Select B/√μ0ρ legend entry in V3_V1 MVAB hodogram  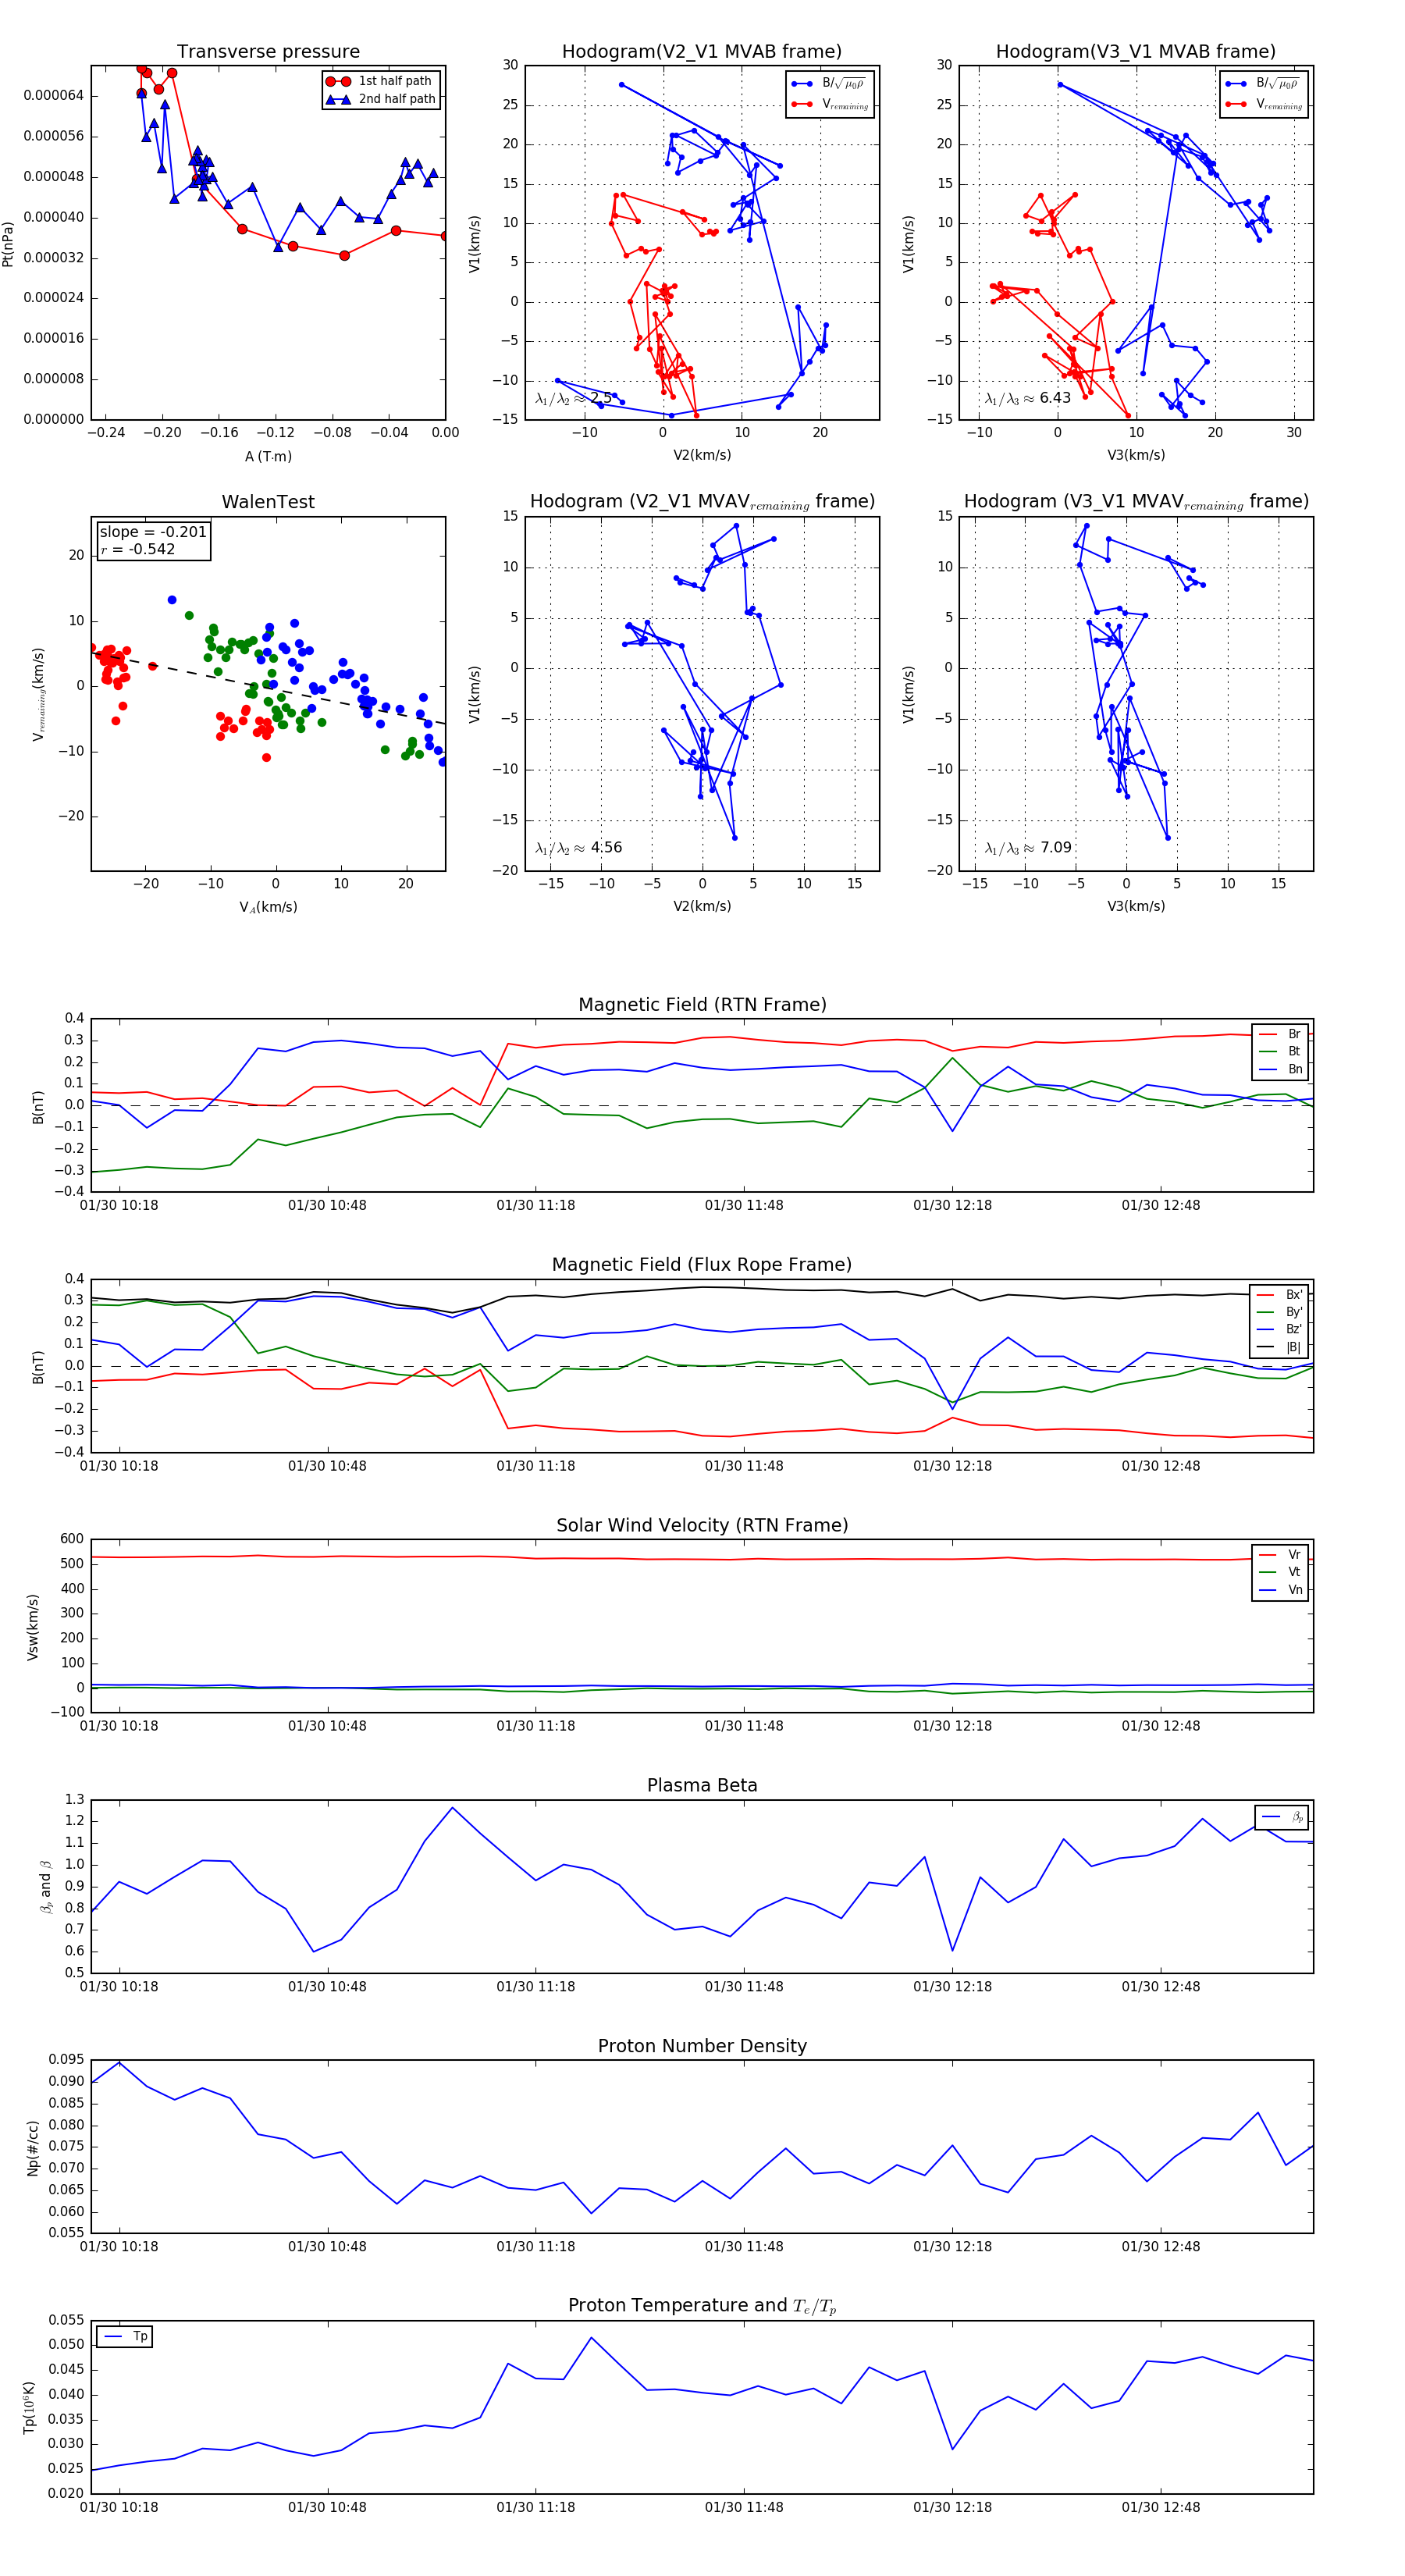point(1262,83)
